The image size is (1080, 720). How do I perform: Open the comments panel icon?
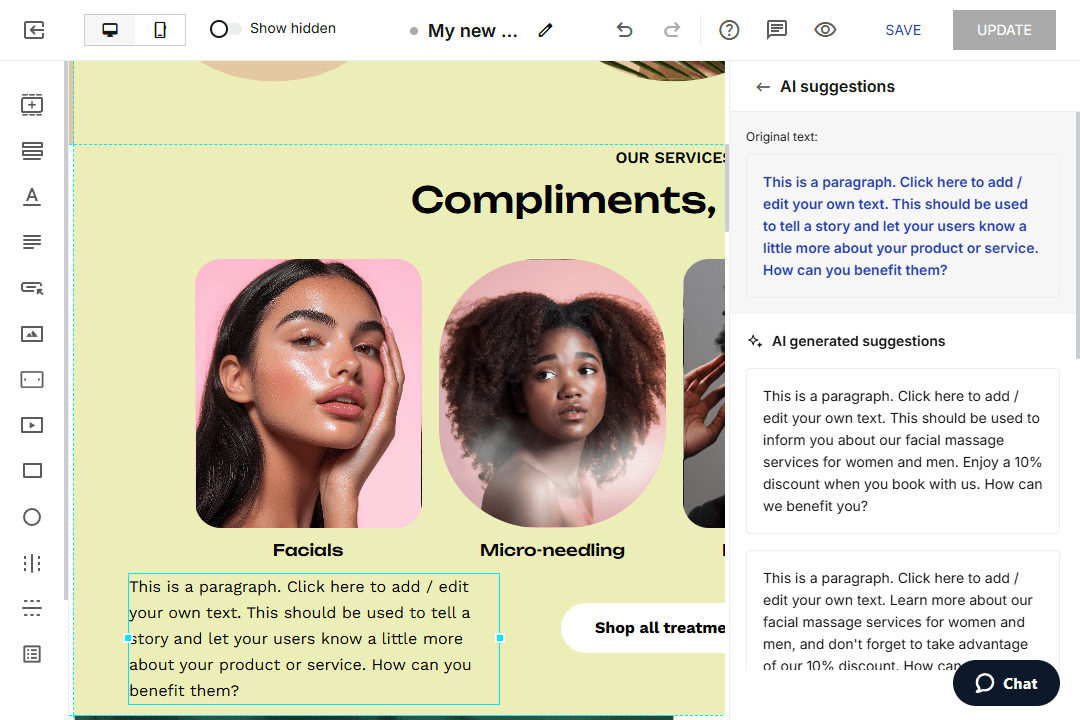click(777, 30)
